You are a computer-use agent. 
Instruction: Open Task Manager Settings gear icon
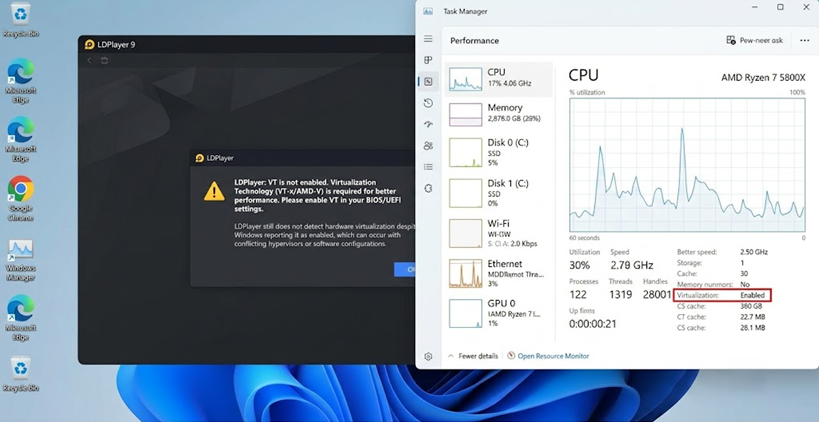pyautogui.click(x=428, y=357)
